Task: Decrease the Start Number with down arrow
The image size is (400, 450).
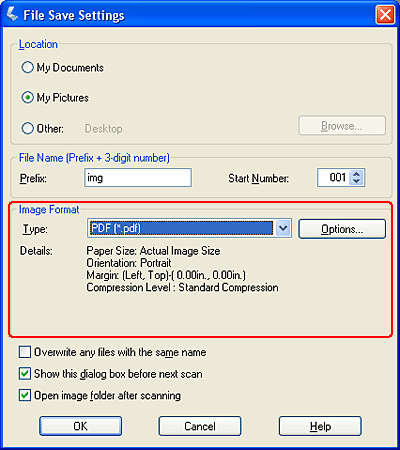Action: click(356, 181)
